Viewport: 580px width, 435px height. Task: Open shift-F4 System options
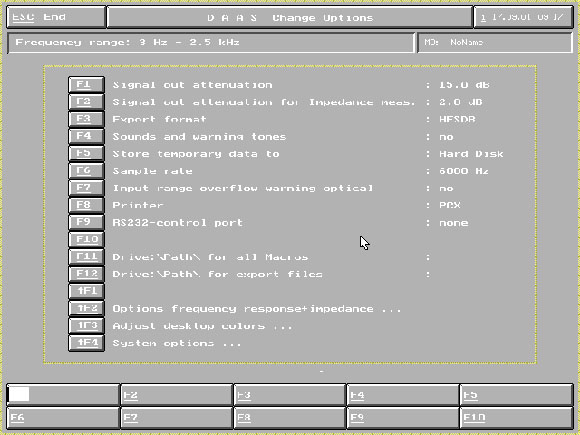coord(86,343)
